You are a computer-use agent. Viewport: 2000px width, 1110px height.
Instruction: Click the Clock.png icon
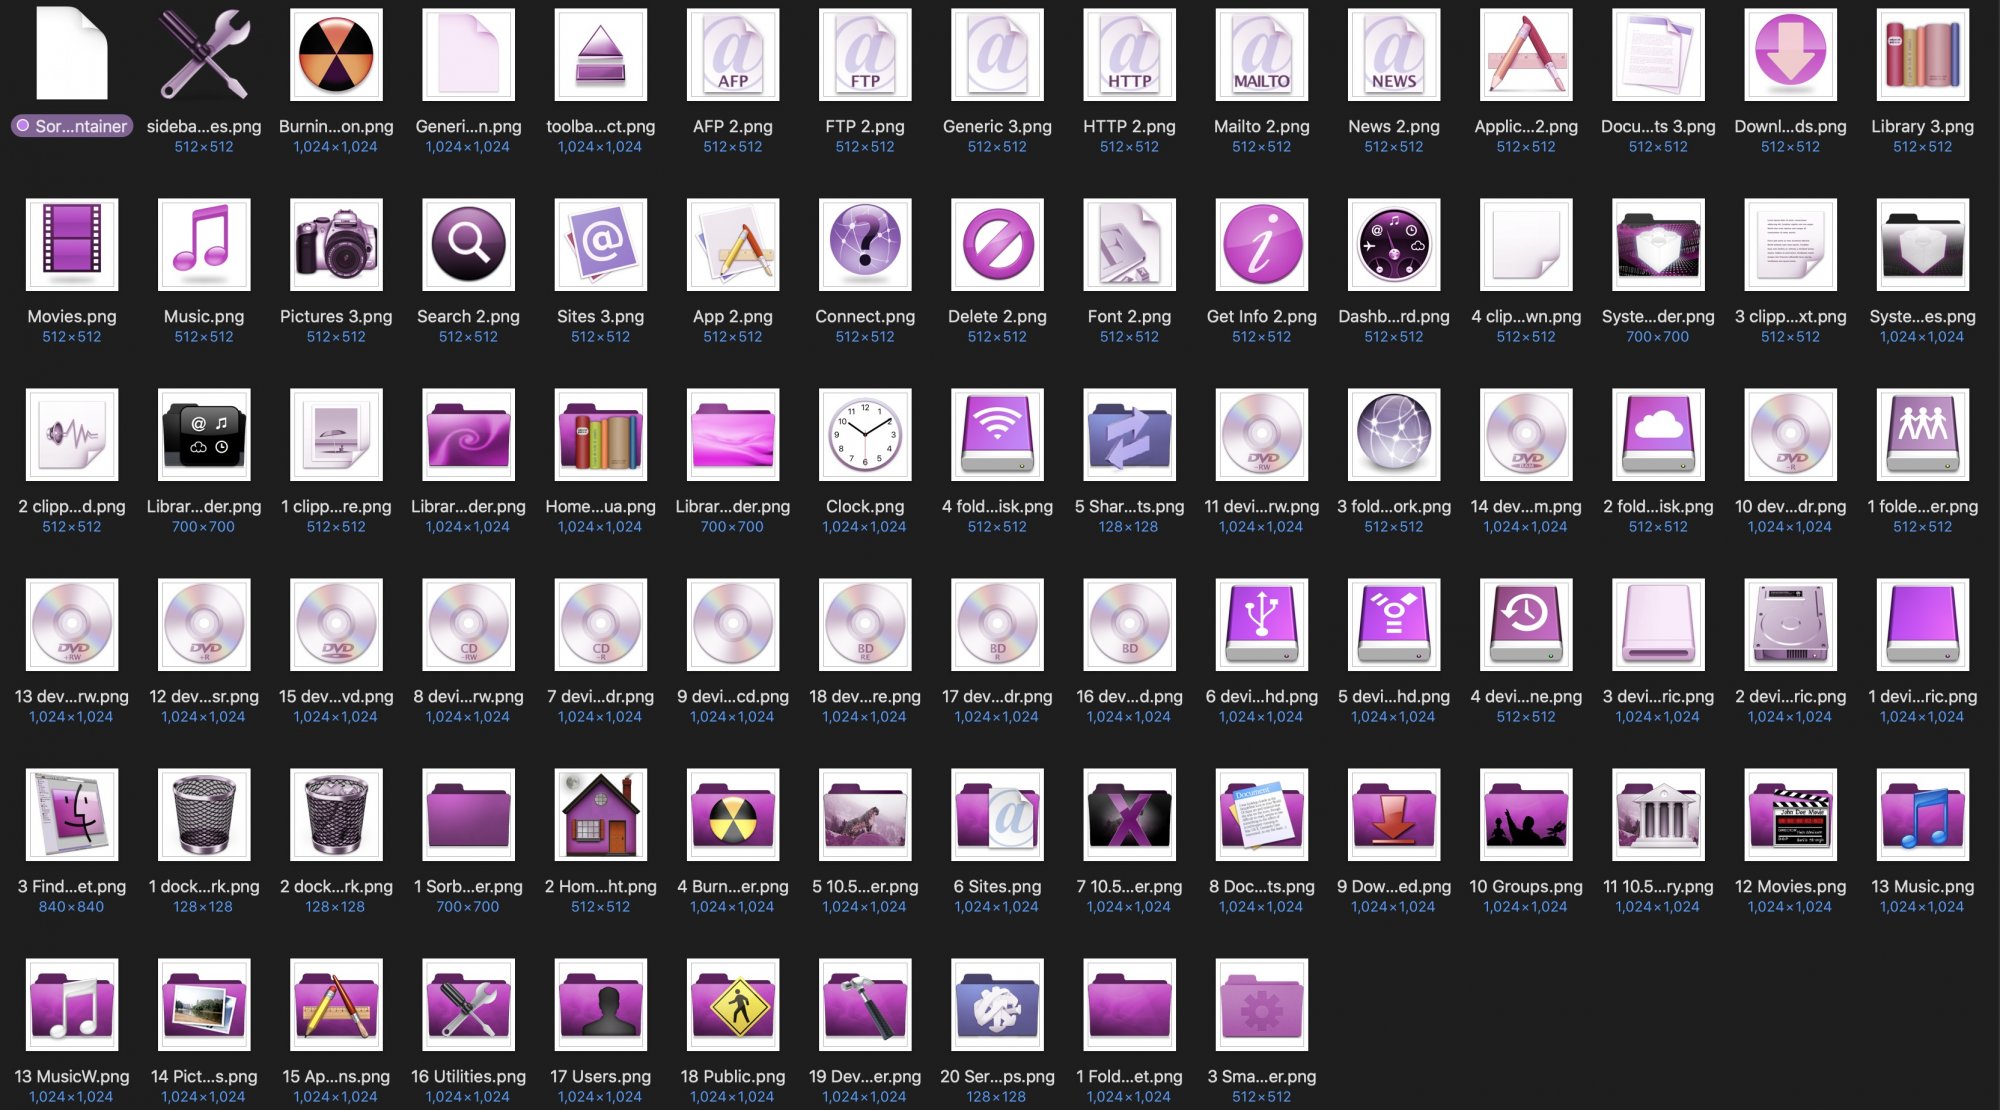coord(864,435)
